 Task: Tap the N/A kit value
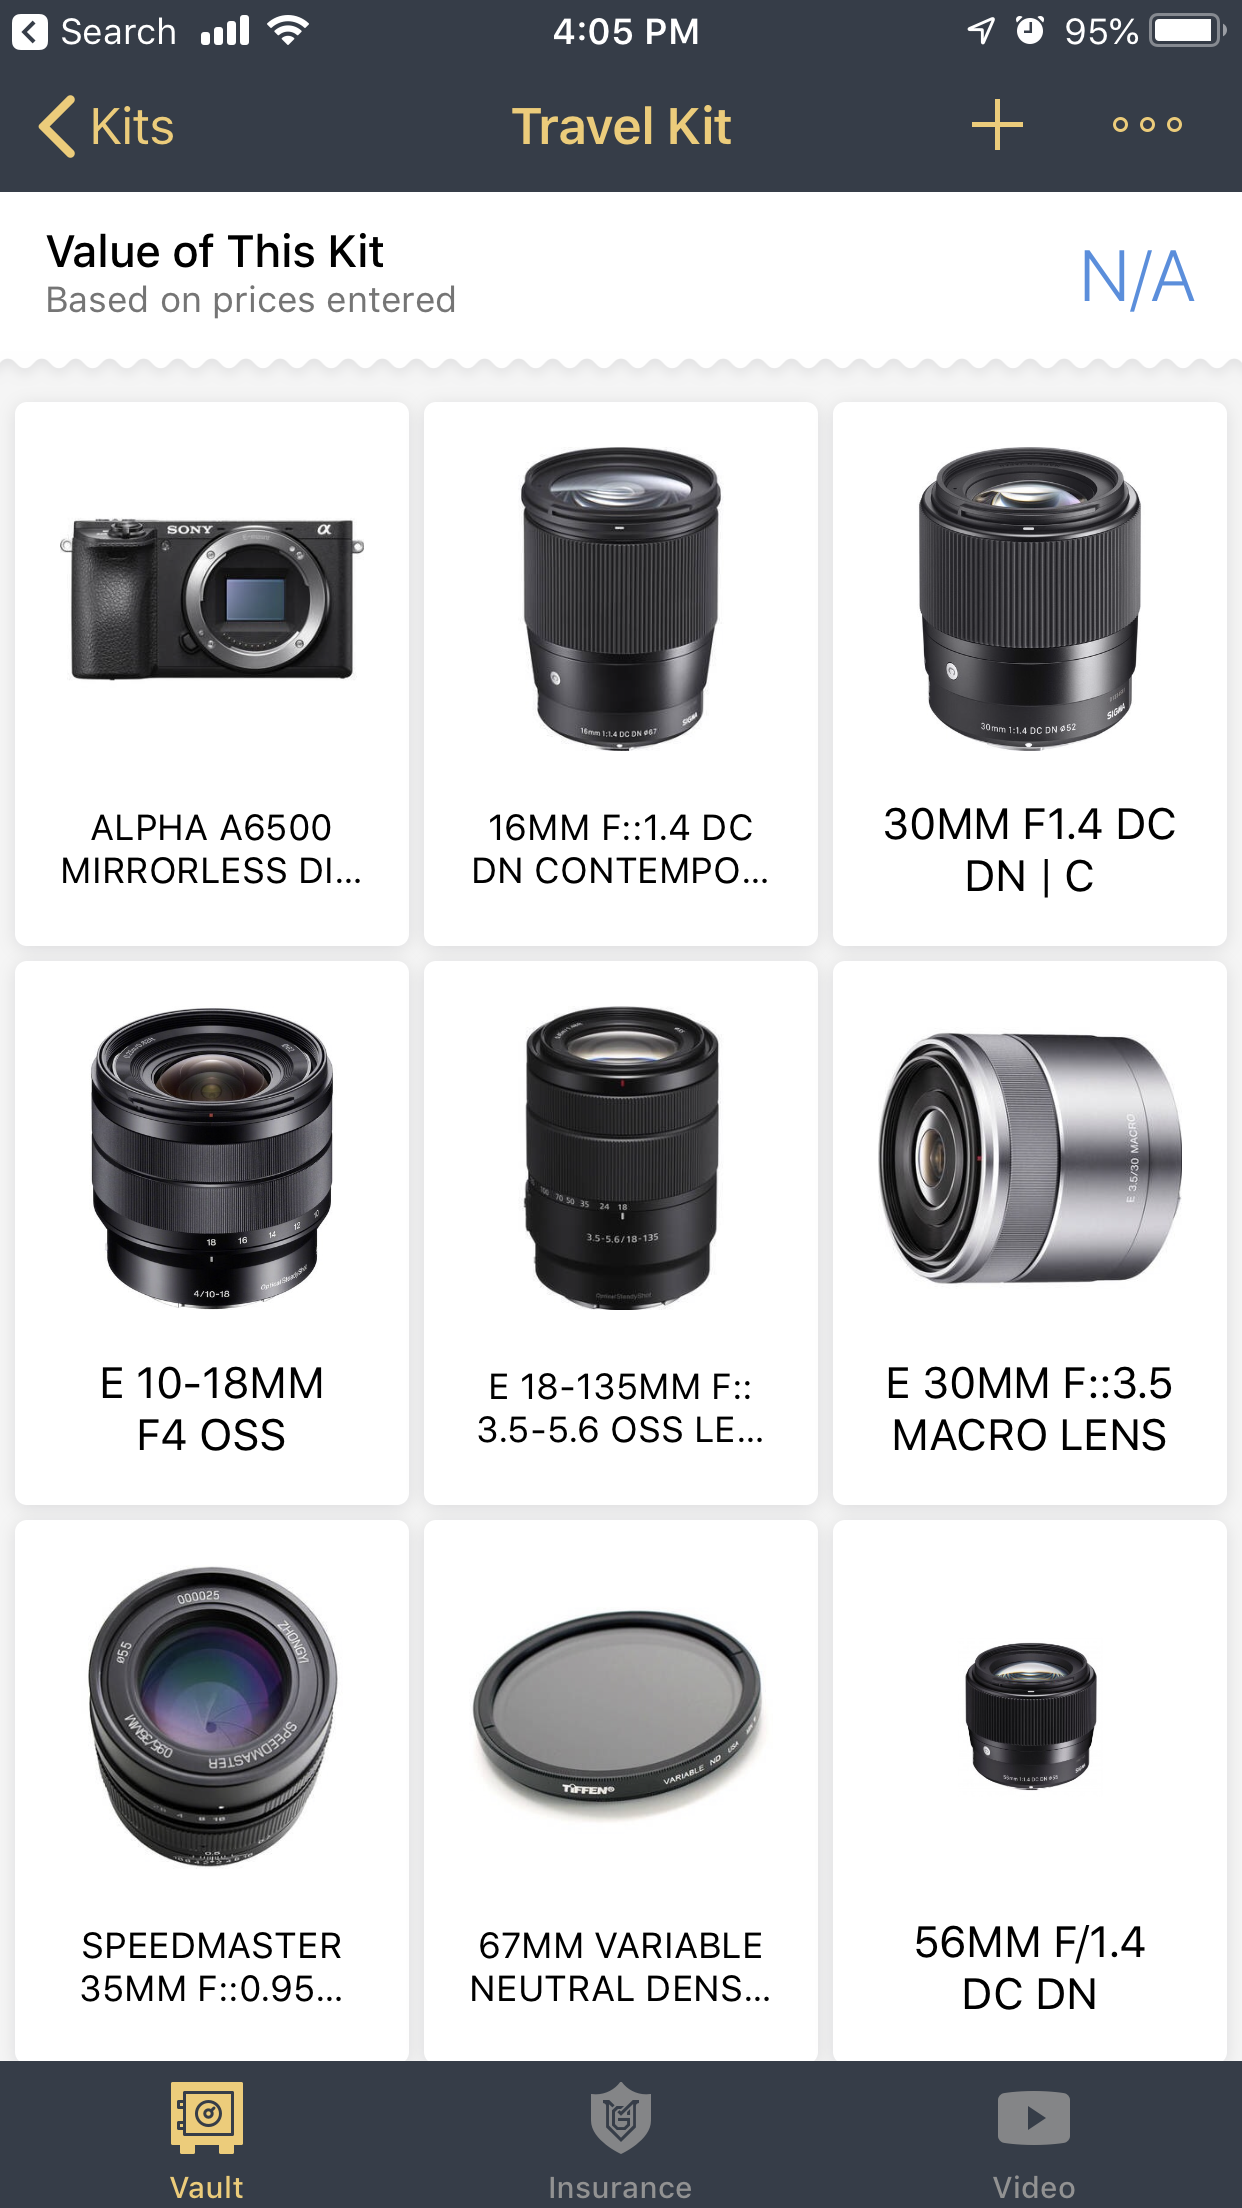click(x=1137, y=276)
